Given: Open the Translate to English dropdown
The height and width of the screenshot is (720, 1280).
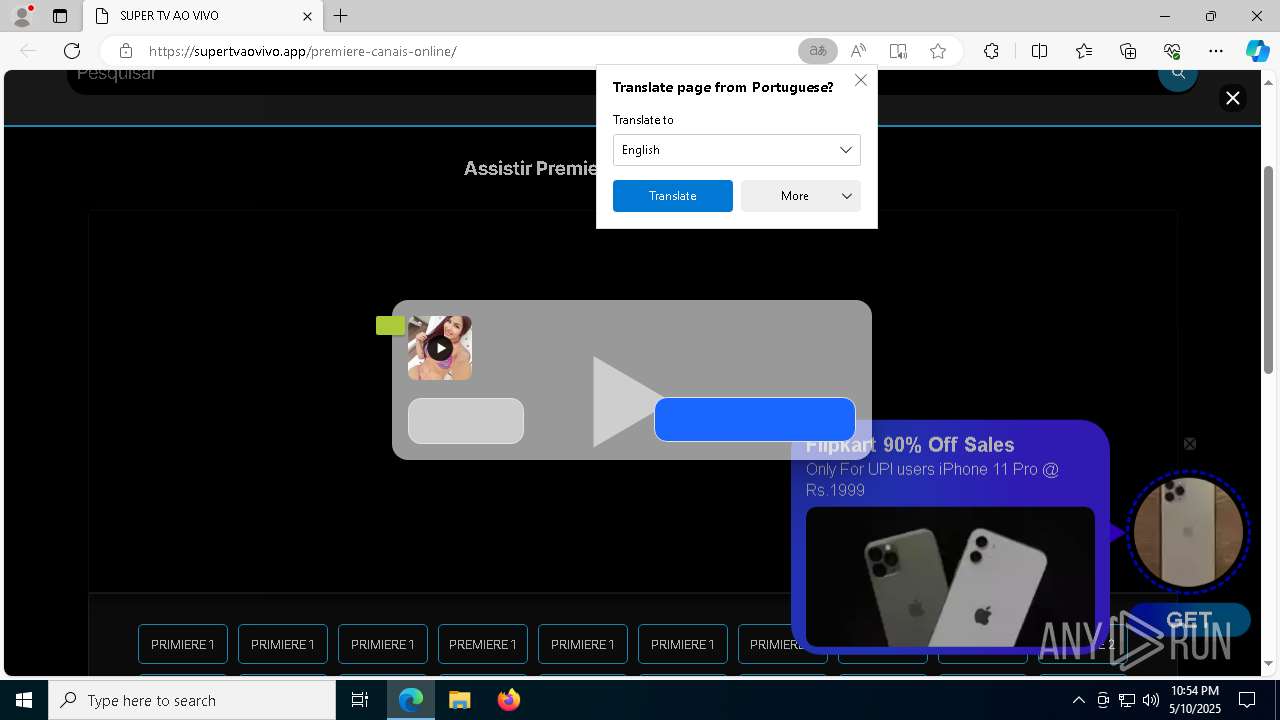Looking at the screenshot, I should [737, 150].
